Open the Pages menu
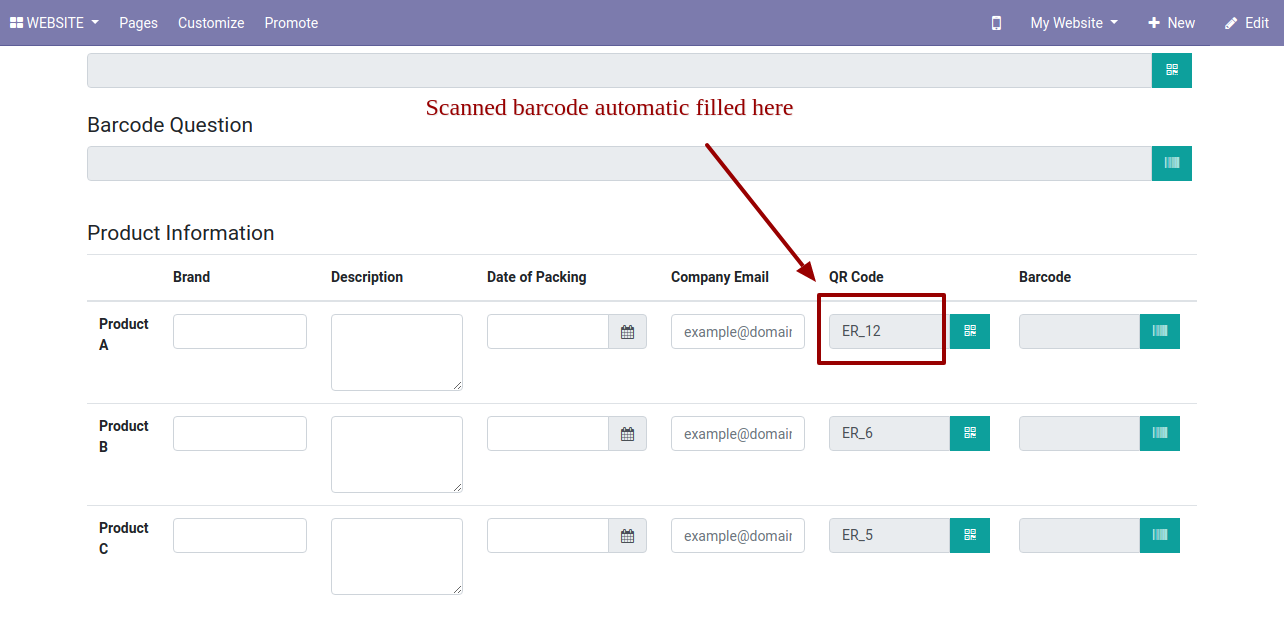The height and width of the screenshot is (641, 1284). pyautogui.click(x=138, y=23)
